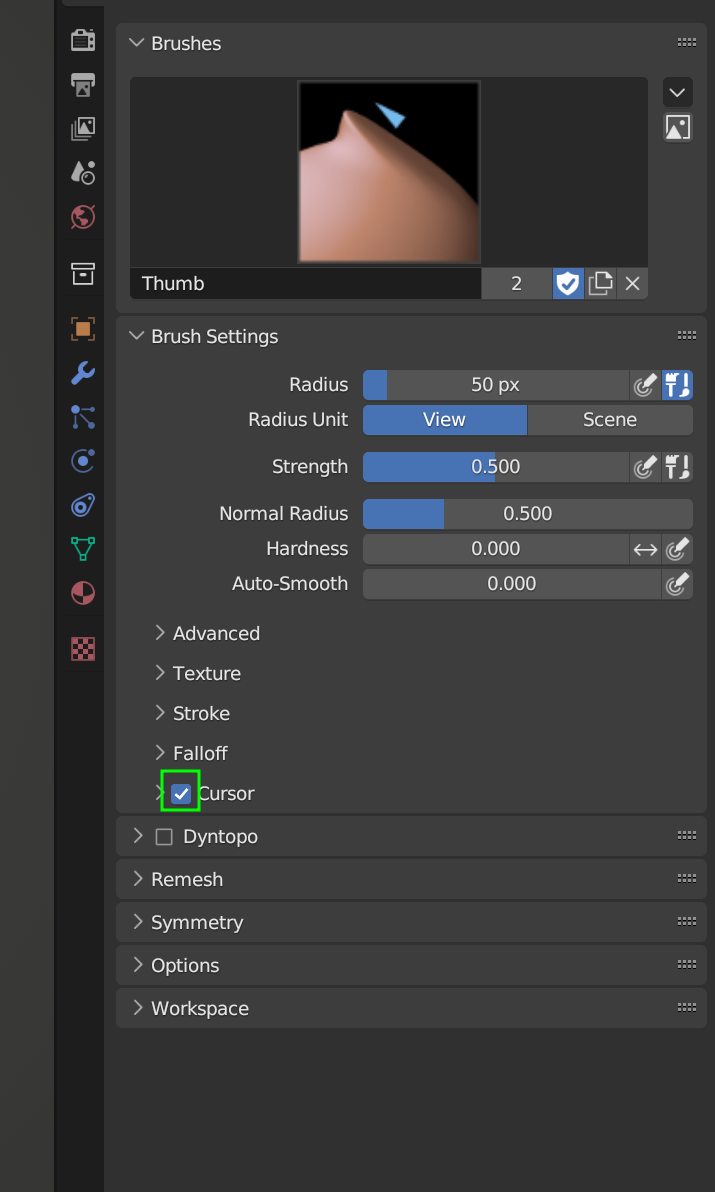Open the Object properties tab (orange square)
The width and height of the screenshot is (715, 1192).
[x=83, y=328]
